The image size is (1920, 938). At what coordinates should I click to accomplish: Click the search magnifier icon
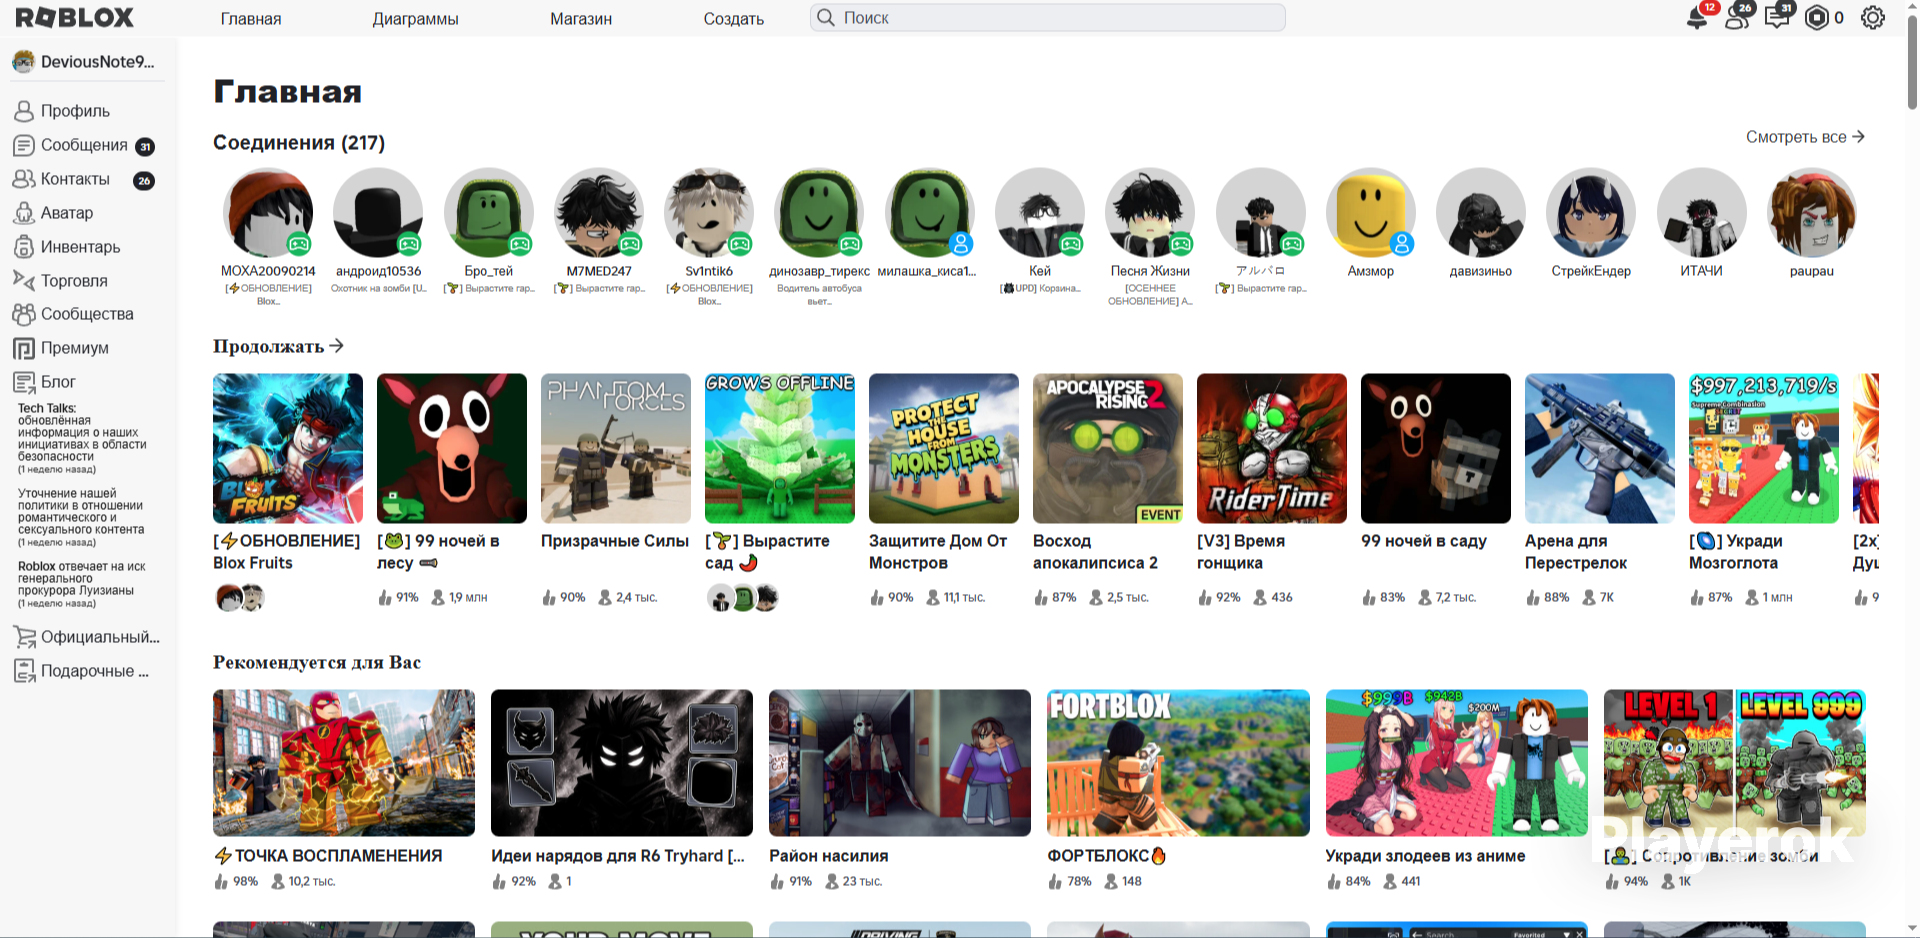(x=826, y=18)
